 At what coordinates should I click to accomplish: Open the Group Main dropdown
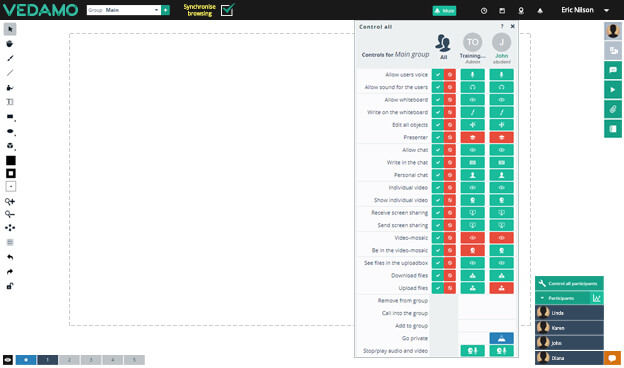[124, 10]
